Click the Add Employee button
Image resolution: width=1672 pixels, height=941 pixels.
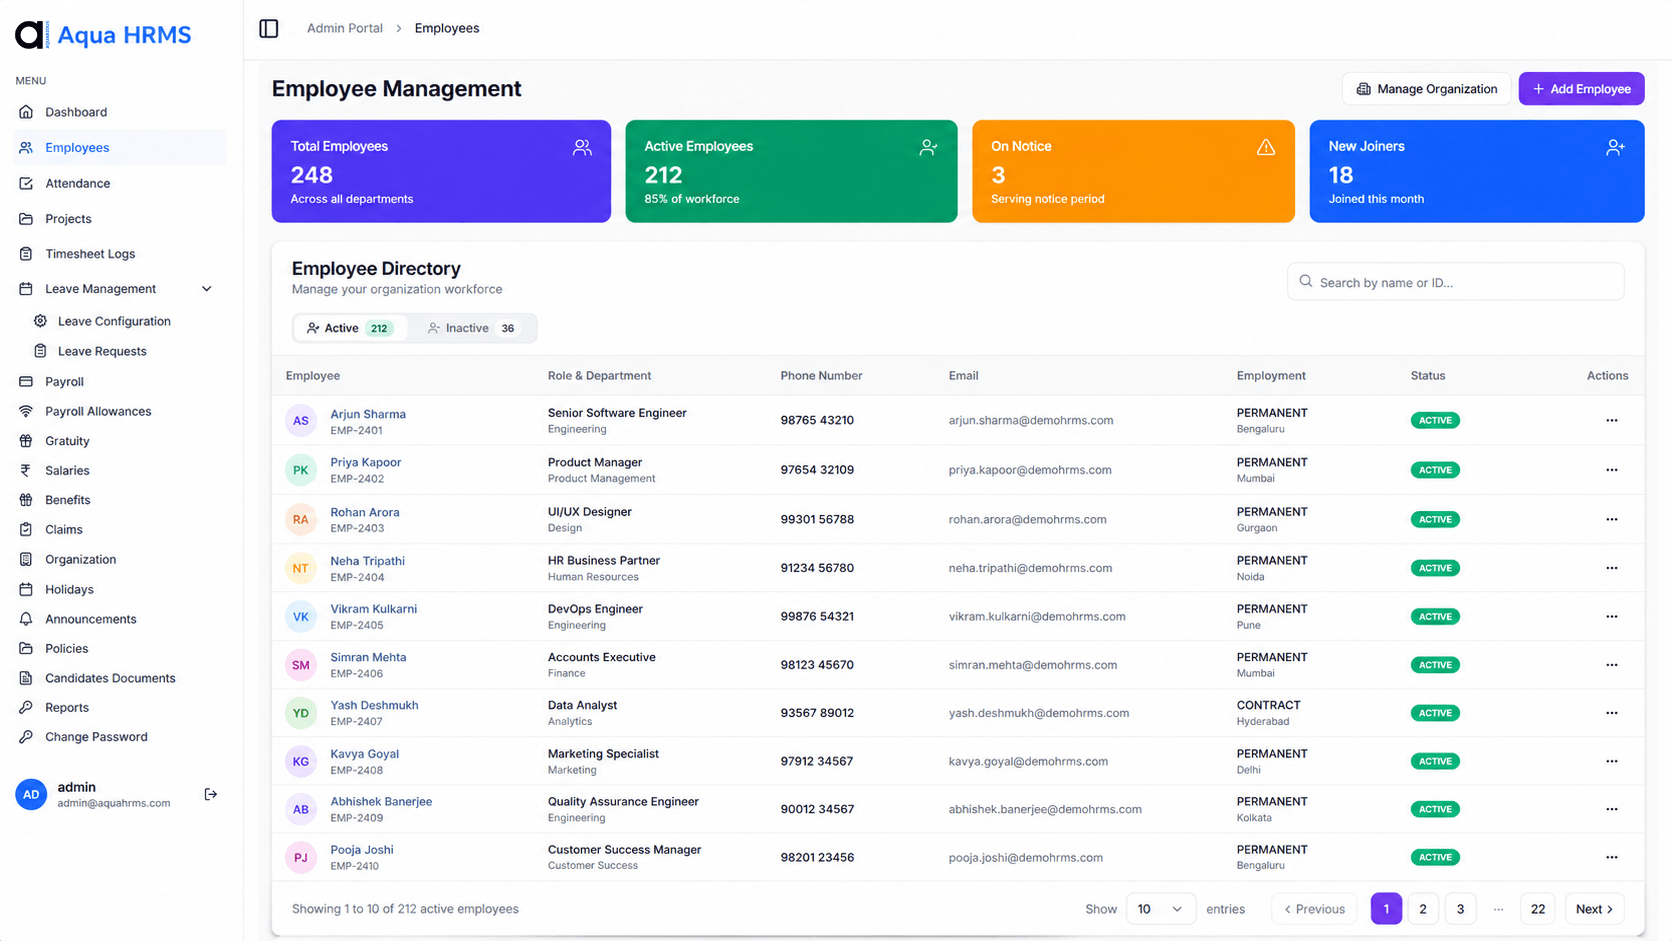[x=1581, y=89]
